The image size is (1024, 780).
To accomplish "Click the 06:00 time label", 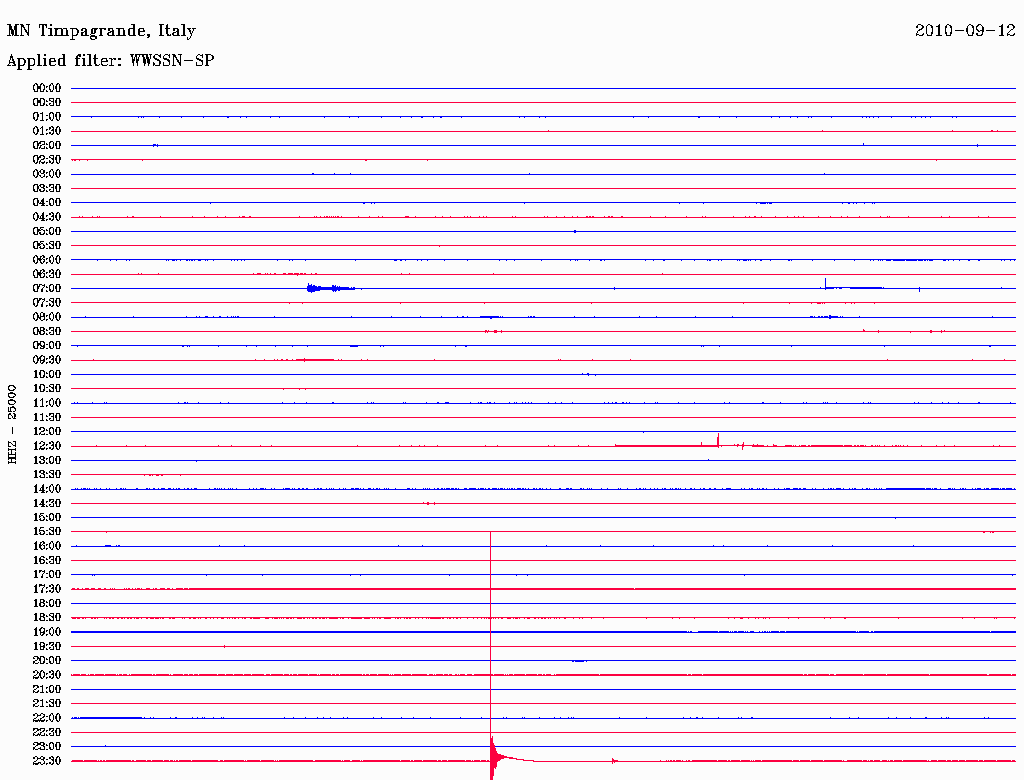I will [47, 260].
